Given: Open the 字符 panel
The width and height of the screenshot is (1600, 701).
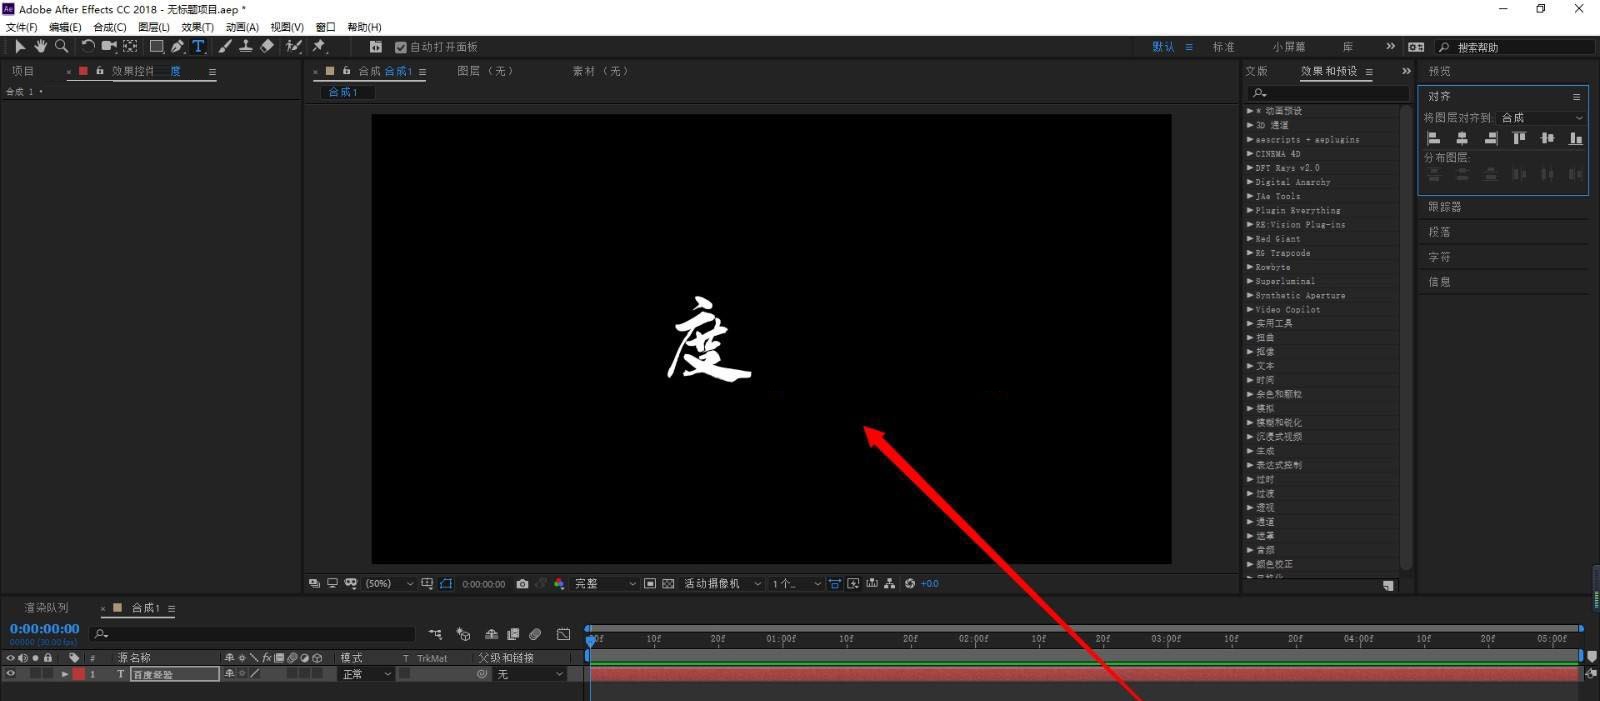Looking at the screenshot, I should (x=1439, y=257).
